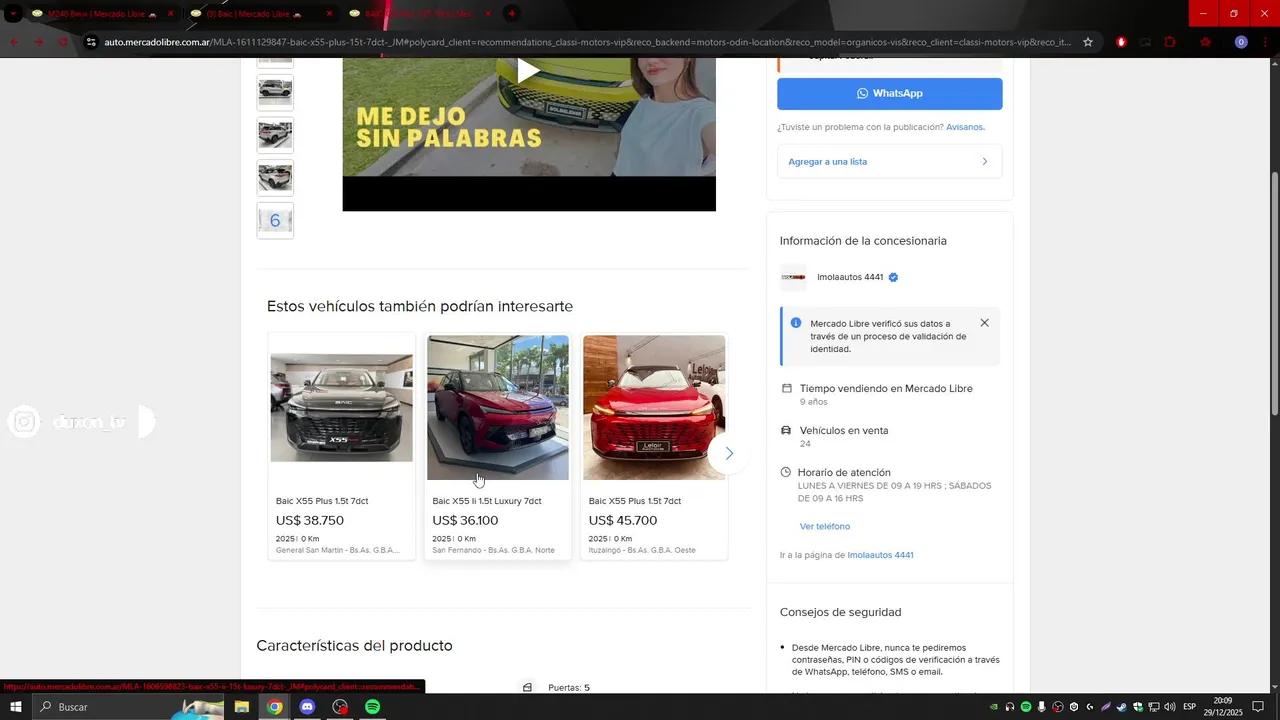Click the calendar icon by Tiempo vendiendo
This screenshot has width=1280, height=720.
[x=786, y=388]
